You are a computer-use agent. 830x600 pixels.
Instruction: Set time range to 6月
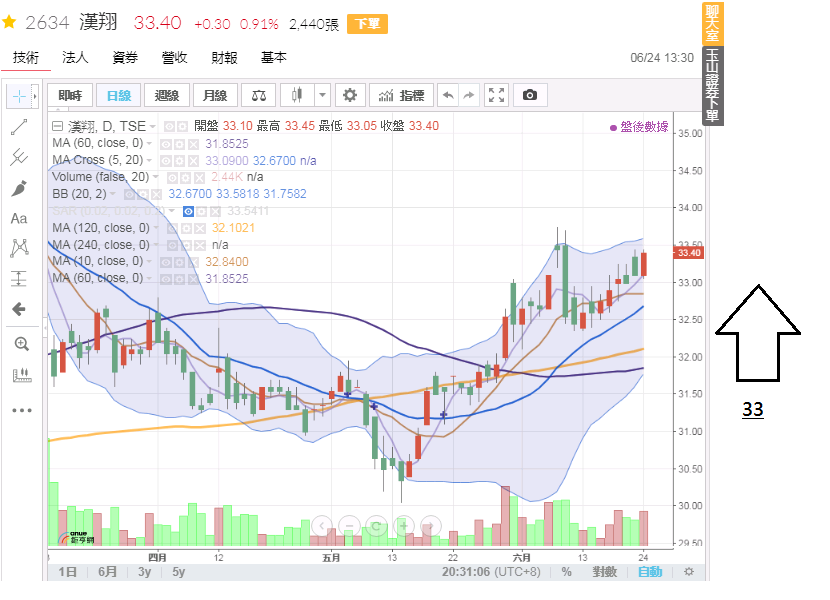coord(107,572)
